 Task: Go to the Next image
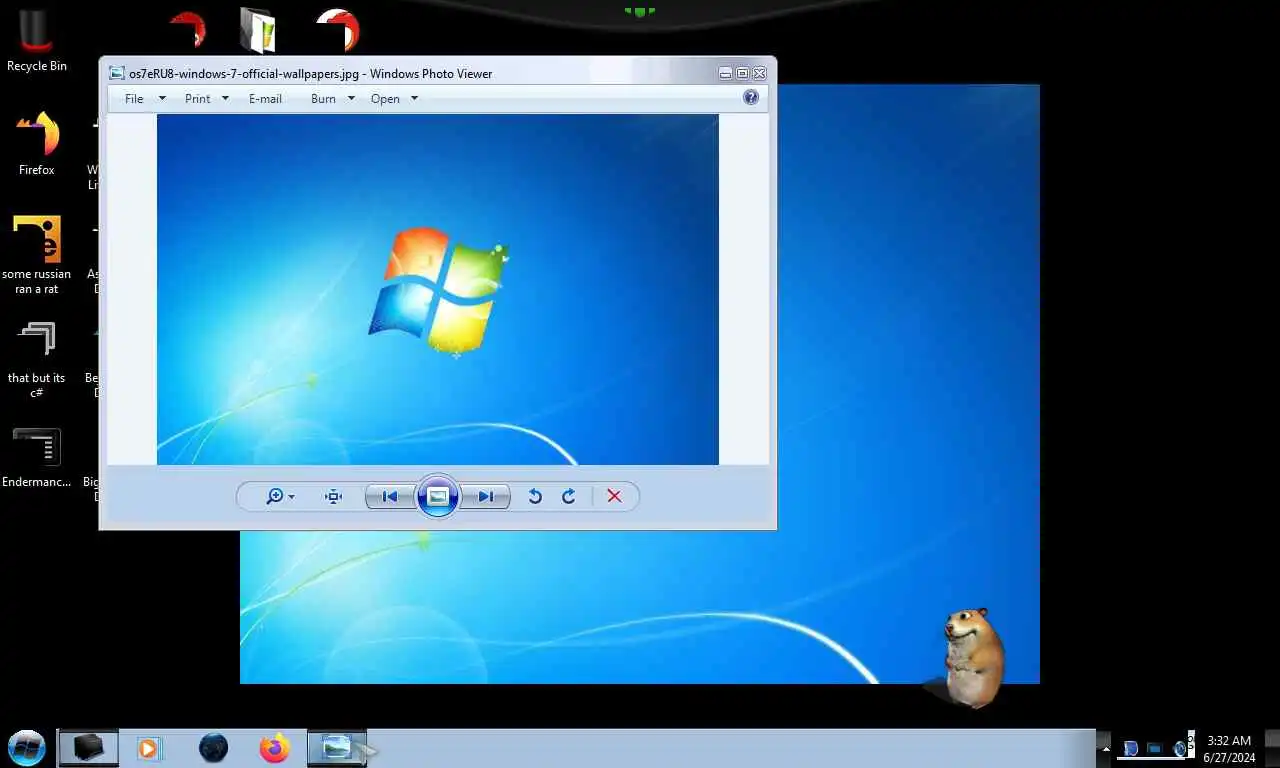(485, 496)
